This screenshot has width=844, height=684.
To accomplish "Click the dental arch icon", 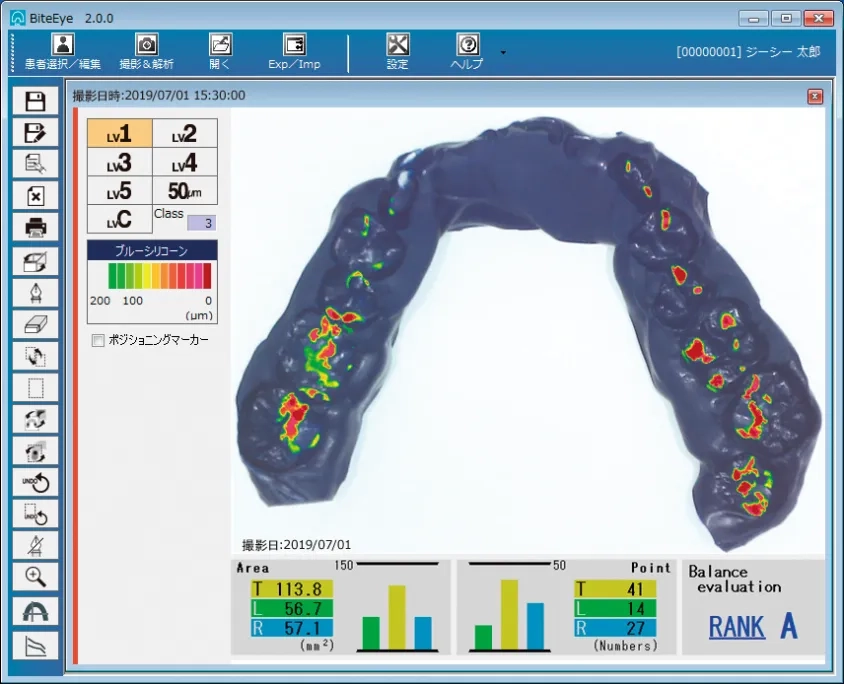I will click(x=36, y=611).
